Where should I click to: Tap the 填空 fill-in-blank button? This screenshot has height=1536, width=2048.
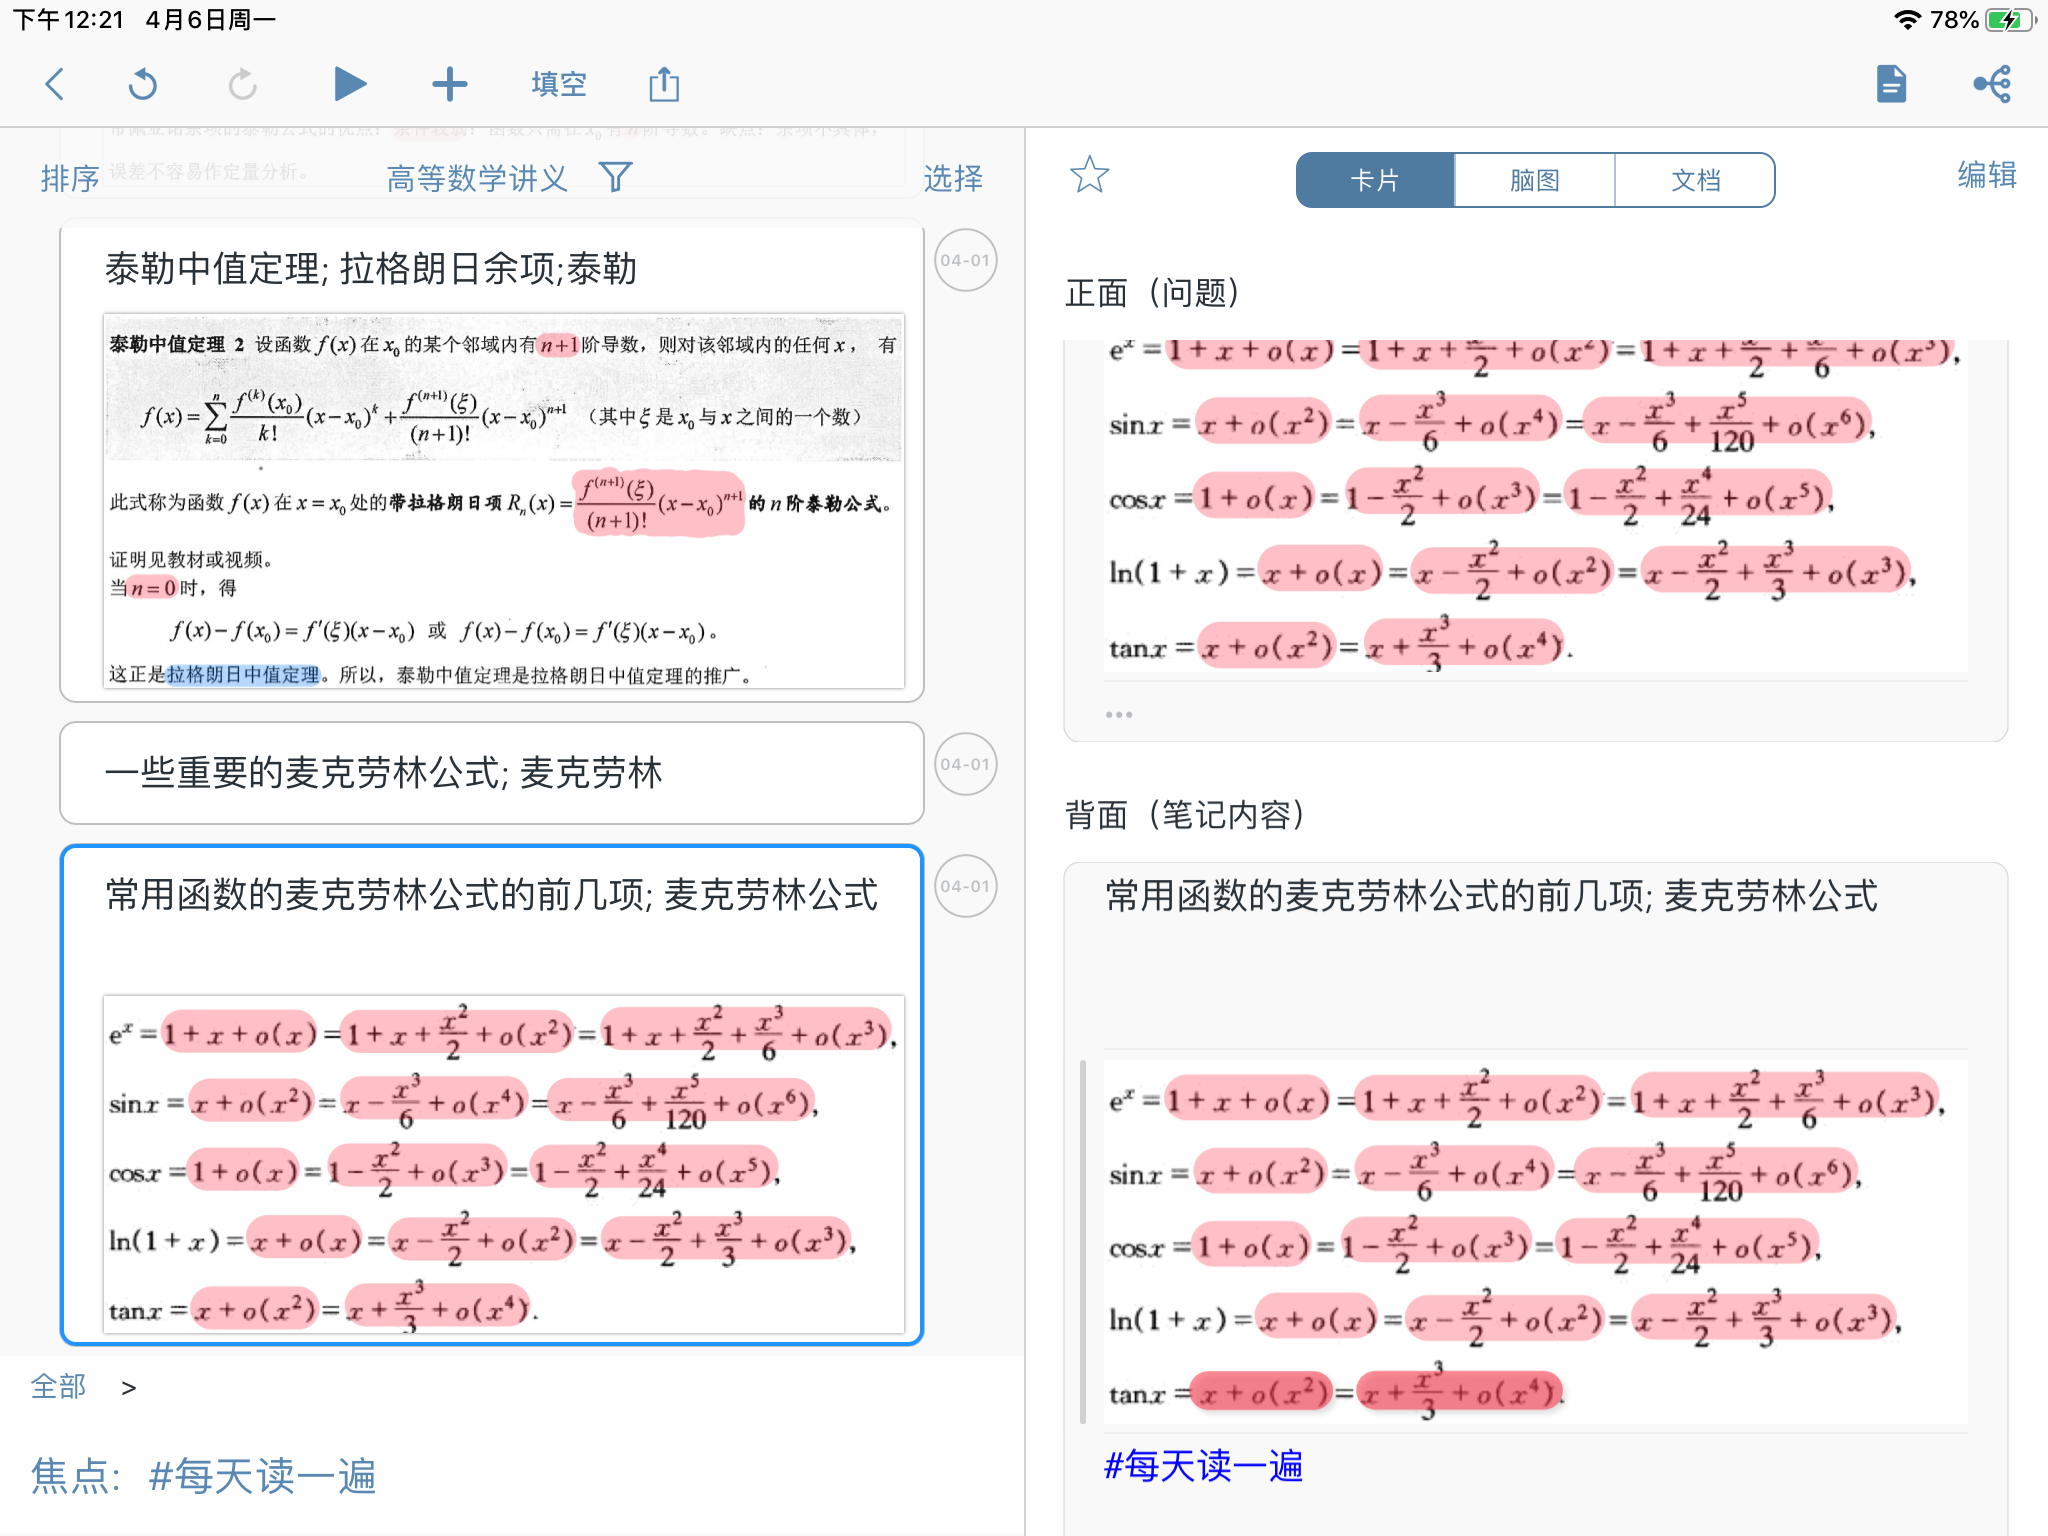(x=559, y=84)
